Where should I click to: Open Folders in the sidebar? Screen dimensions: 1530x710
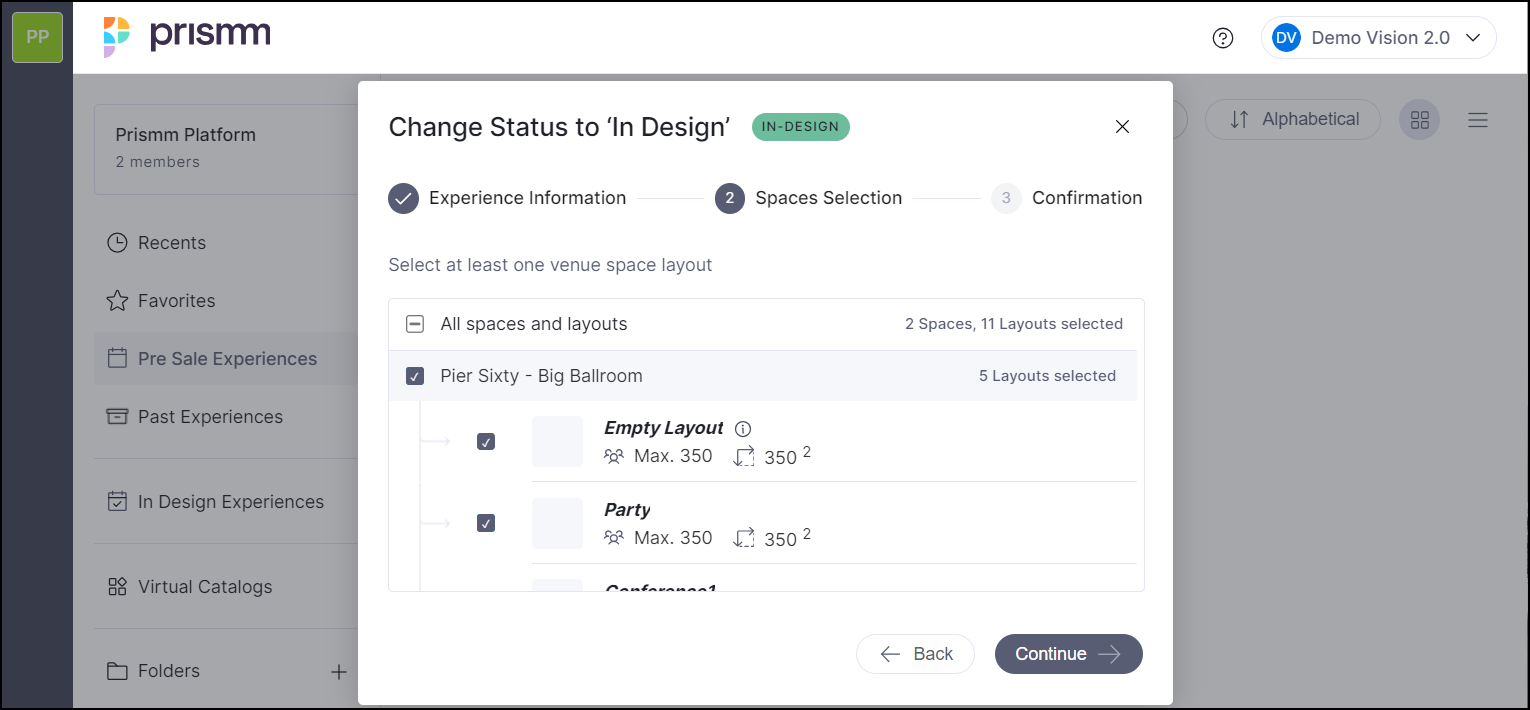point(169,671)
